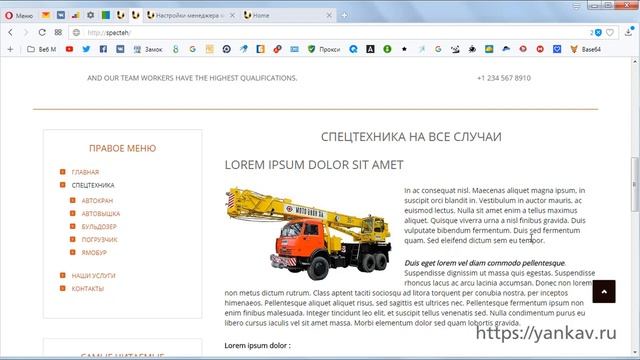
Task: Add page to bookmarks with heart icon
Action: (x=610, y=33)
